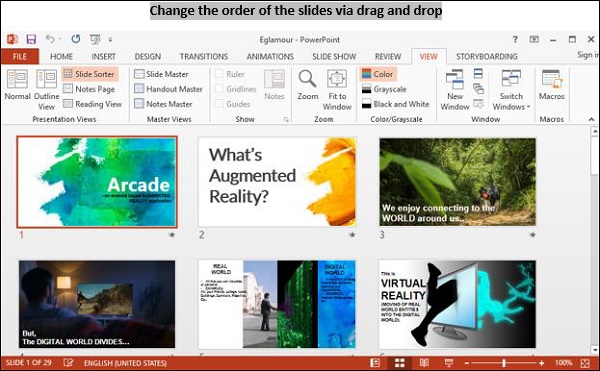Open the Zoom dialog magnifier
Screen dimensions: 600x371
point(308,85)
